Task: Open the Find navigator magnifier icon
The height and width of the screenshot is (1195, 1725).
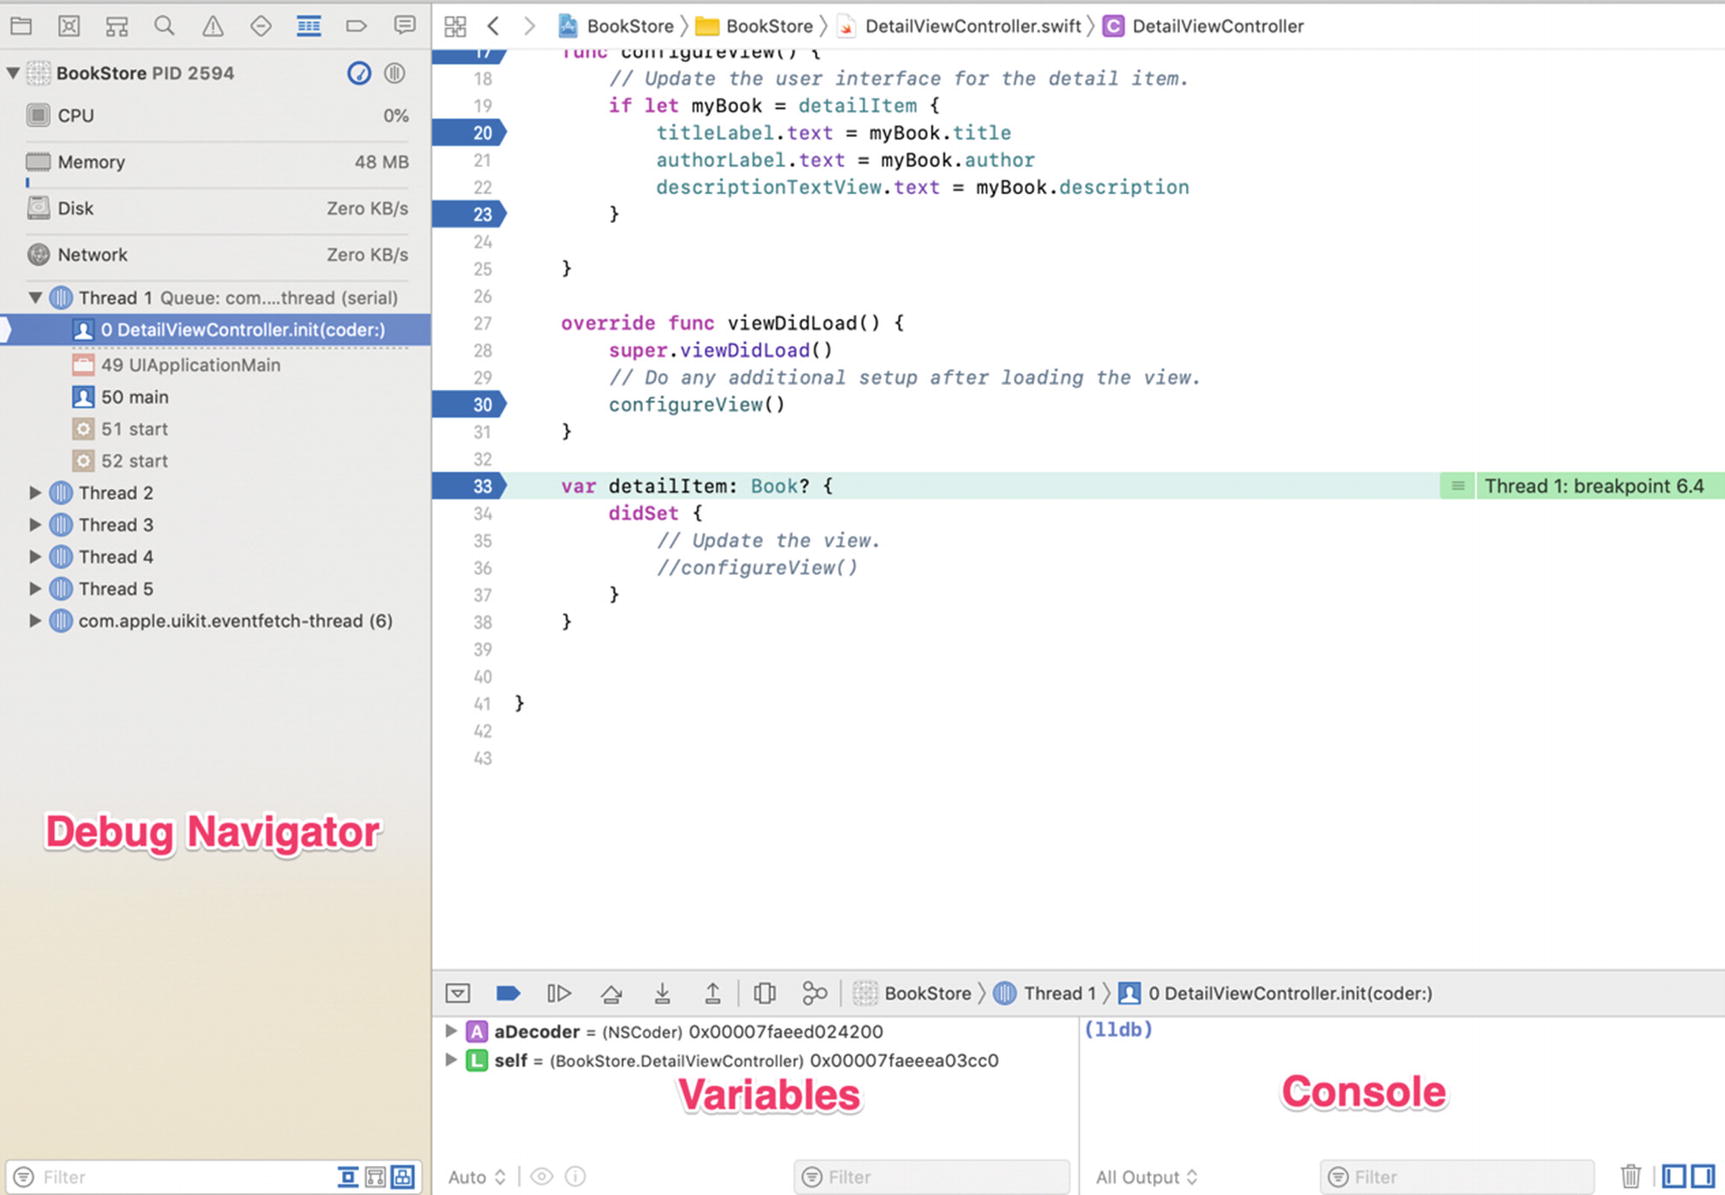Action: pos(165,26)
